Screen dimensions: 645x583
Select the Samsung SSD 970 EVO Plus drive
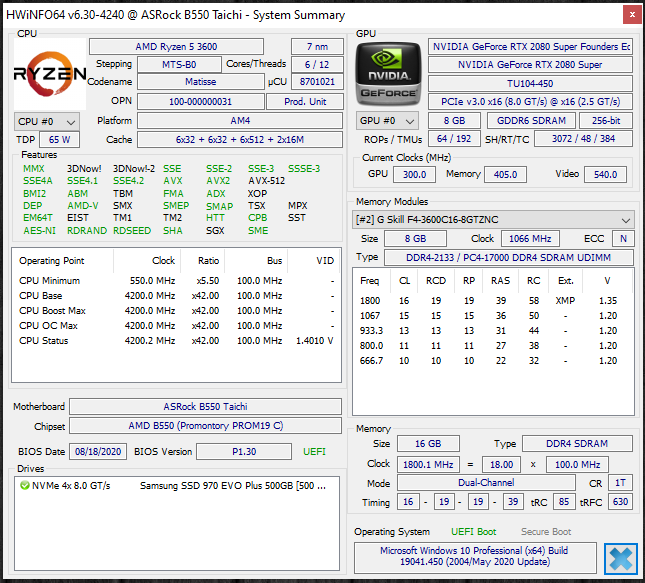tap(177, 485)
